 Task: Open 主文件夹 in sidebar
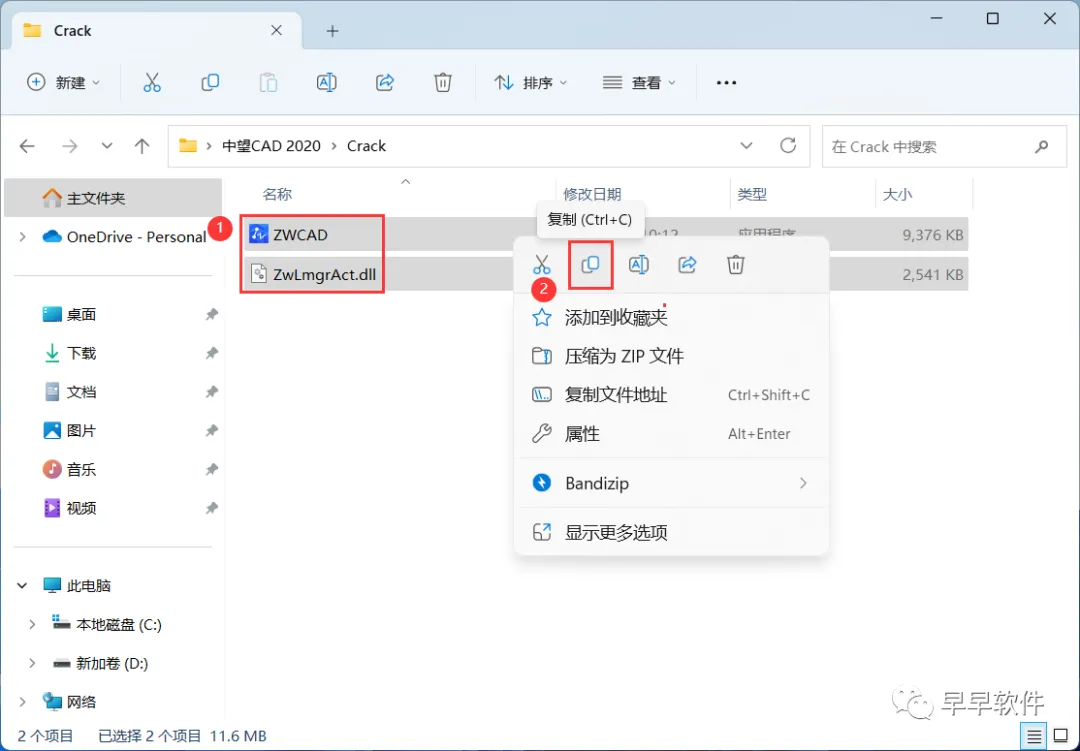(x=113, y=198)
